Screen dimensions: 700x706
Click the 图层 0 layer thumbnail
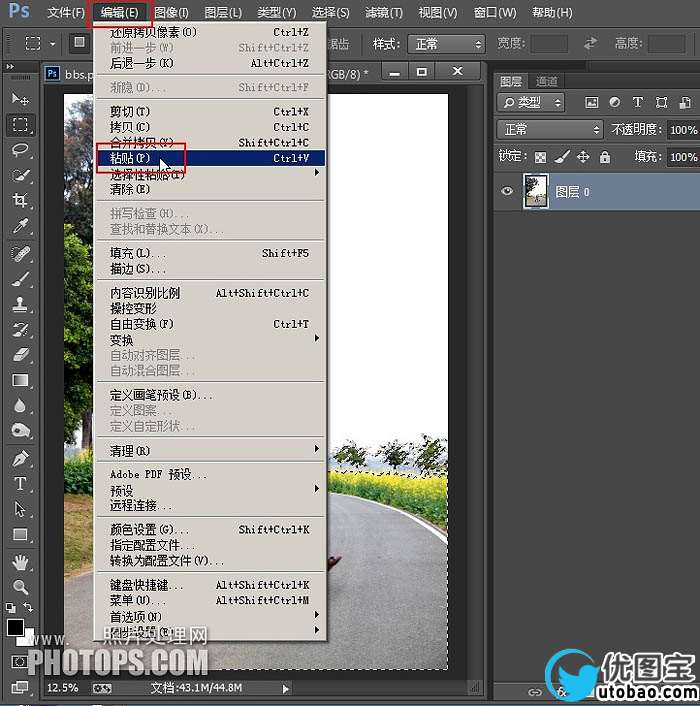click(535, 191)
